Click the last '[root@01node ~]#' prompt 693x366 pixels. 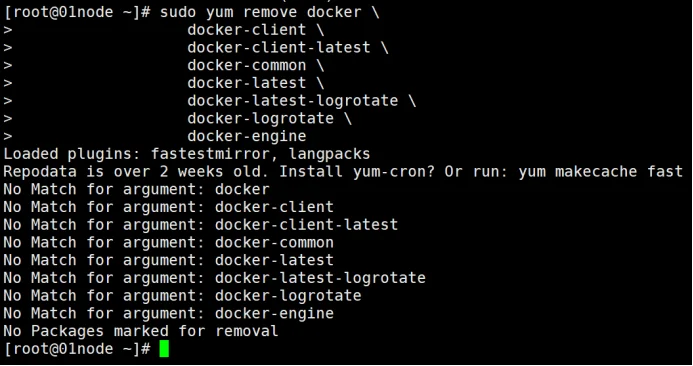click(x=77, y=348)
